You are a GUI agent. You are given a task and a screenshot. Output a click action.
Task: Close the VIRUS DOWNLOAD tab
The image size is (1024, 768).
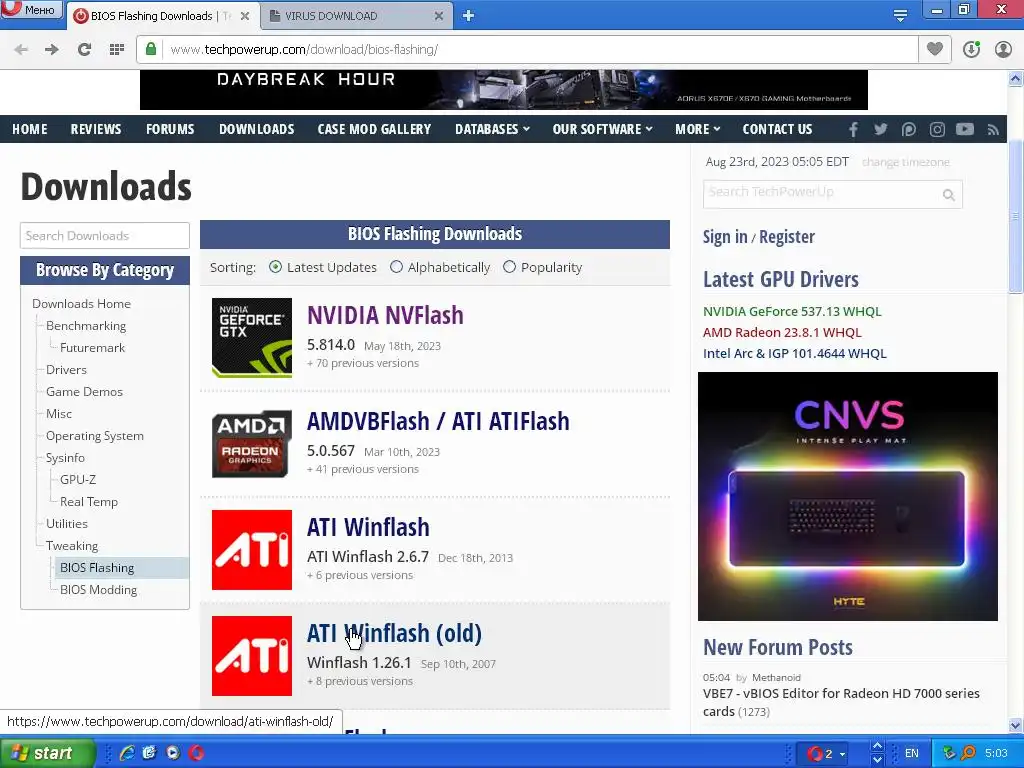[x=439, y=16]
